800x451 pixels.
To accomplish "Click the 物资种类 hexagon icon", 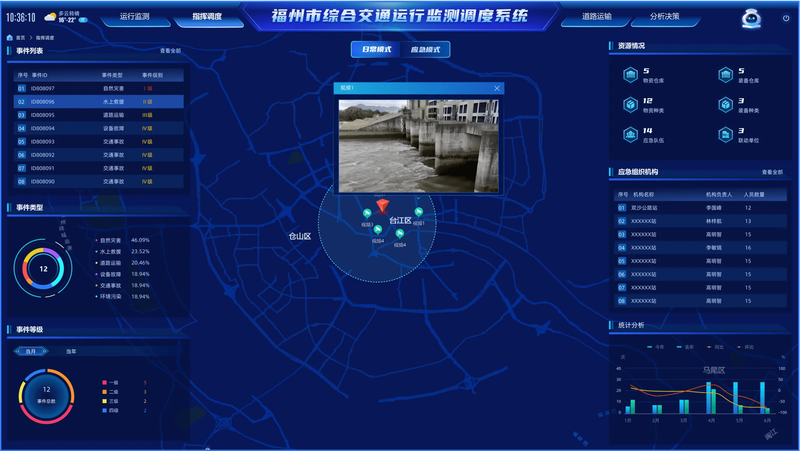I will point(630,105).
